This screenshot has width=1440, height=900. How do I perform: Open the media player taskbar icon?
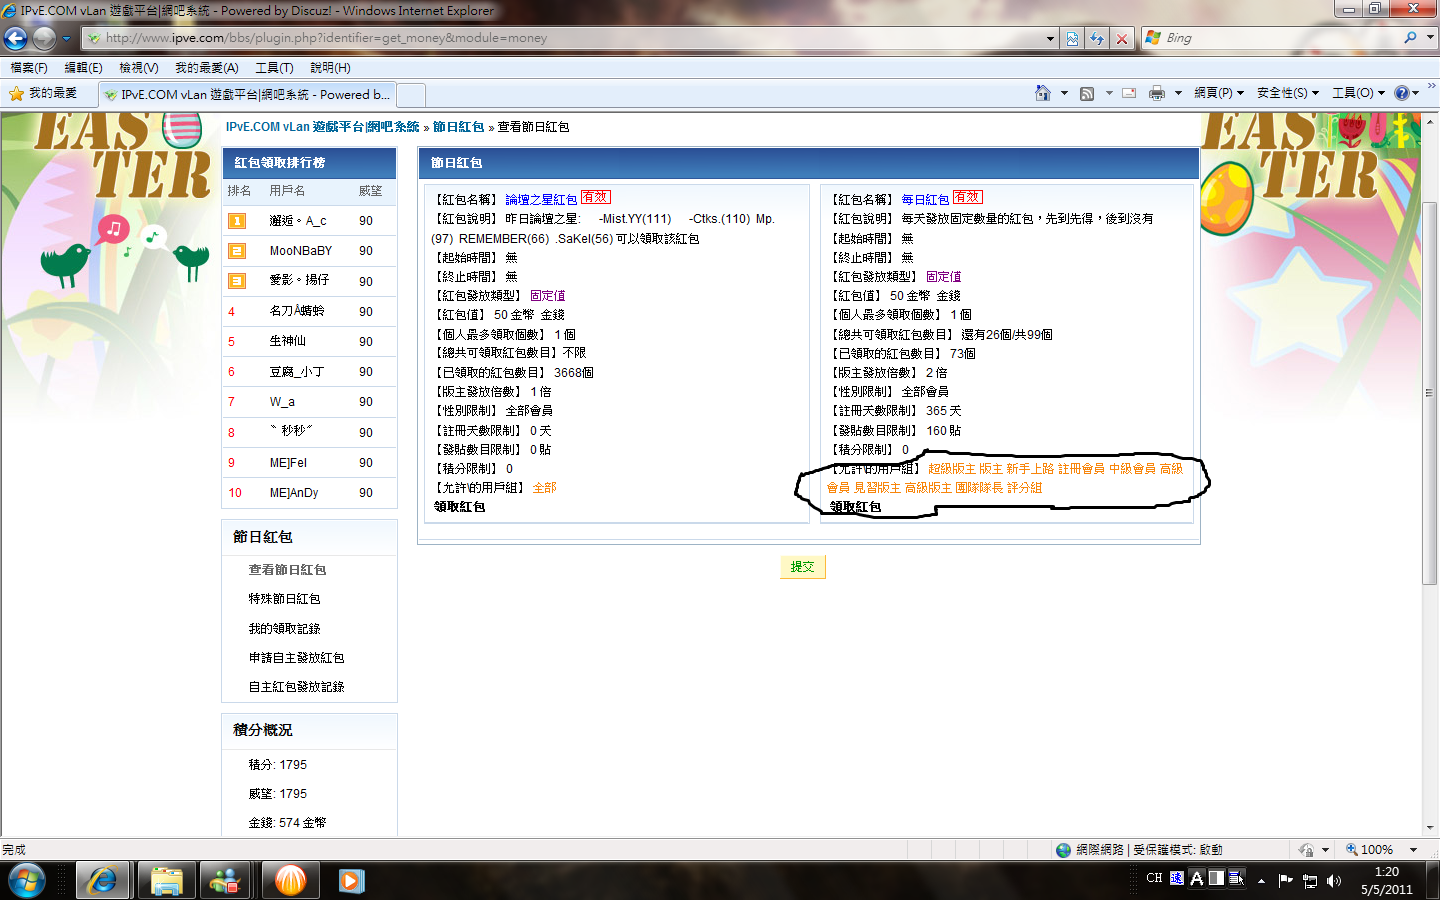(351, 880)
